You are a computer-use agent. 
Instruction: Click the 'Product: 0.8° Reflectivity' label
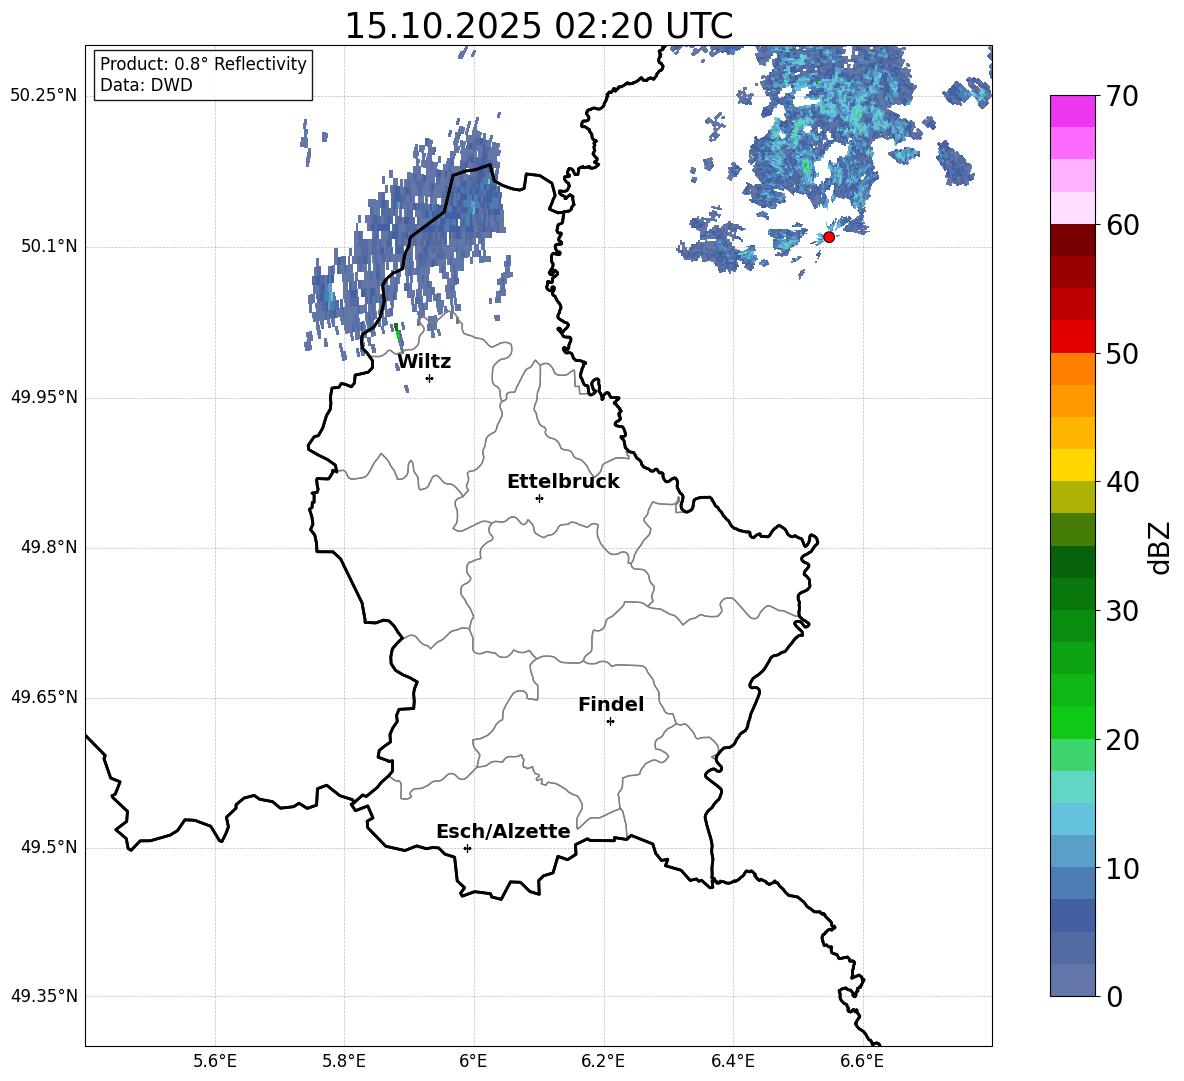click(203, 64)
